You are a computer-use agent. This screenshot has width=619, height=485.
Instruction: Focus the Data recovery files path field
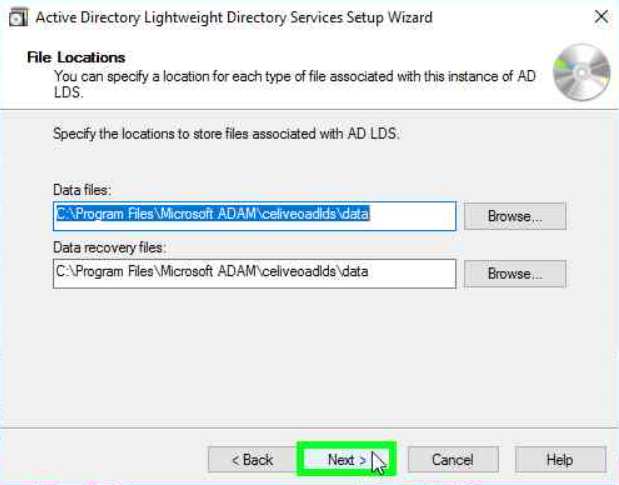click(x=254, y=273)
